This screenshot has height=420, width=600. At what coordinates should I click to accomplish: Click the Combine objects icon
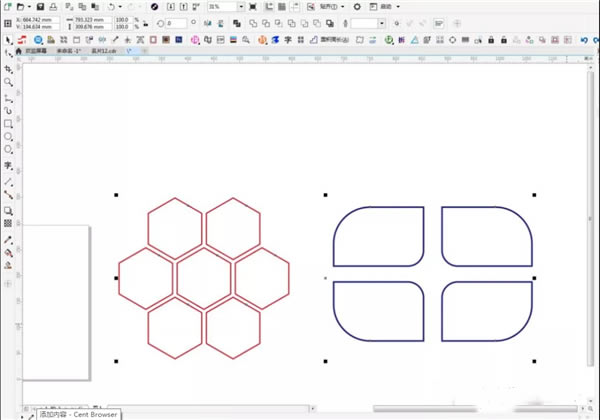(x=237, y=23)
